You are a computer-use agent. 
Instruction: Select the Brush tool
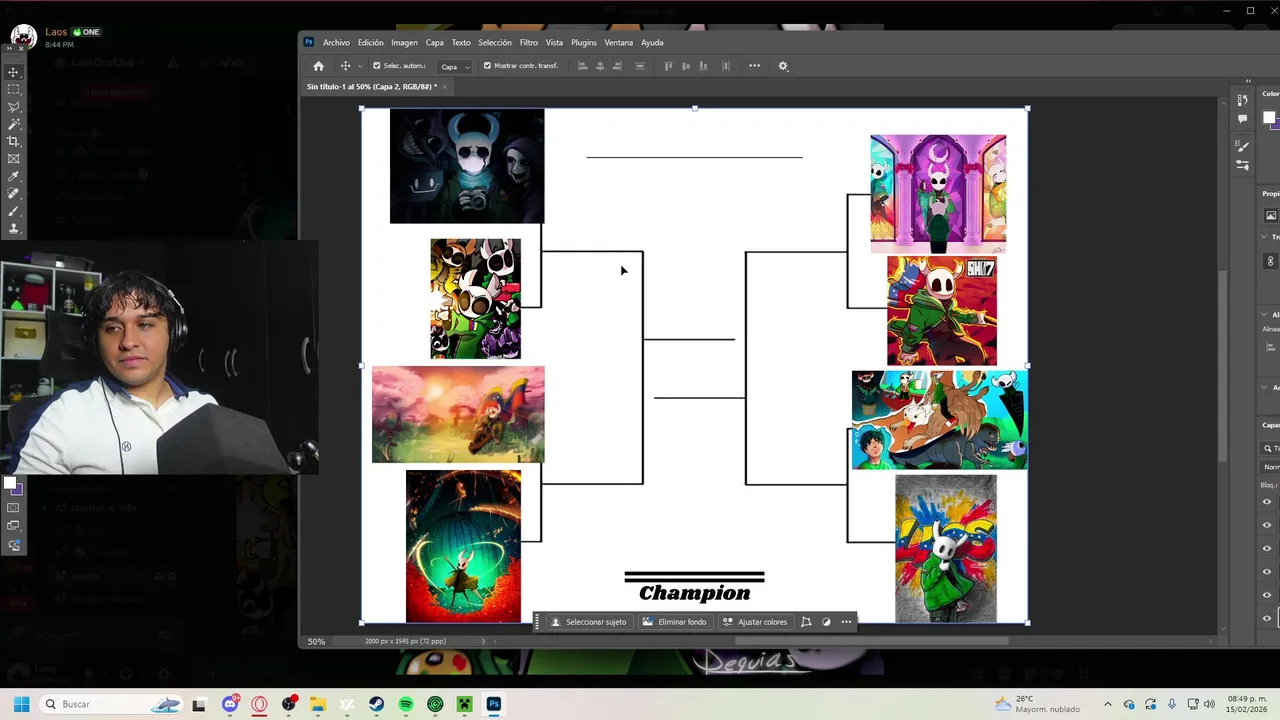[x=14, y=211]
